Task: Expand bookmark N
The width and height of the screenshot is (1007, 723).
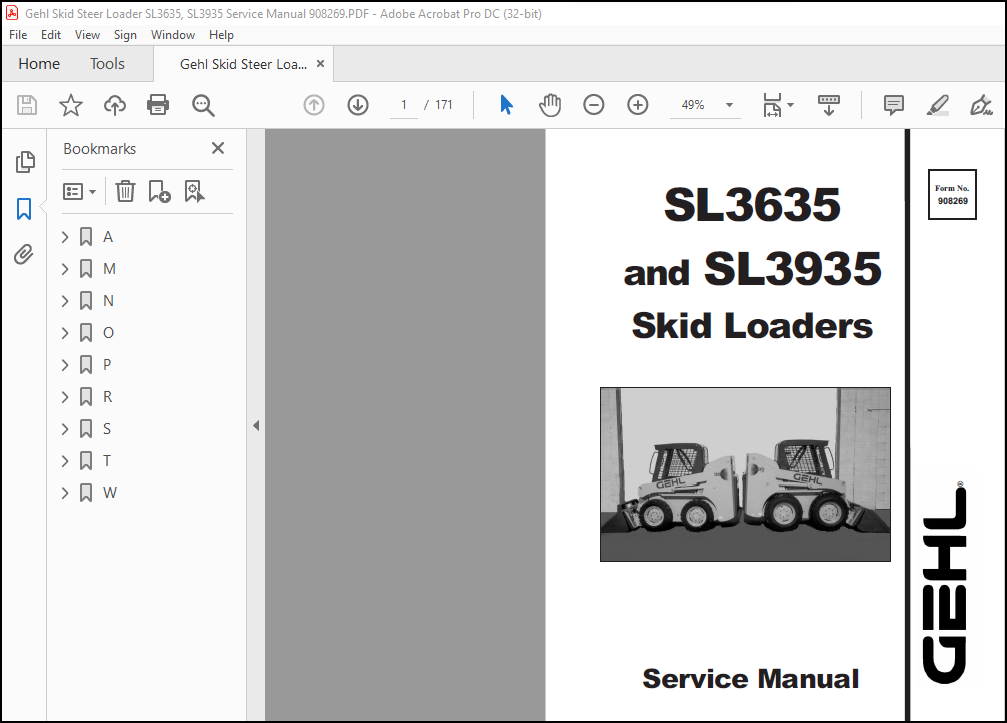Action: click(x=65, y=301)
